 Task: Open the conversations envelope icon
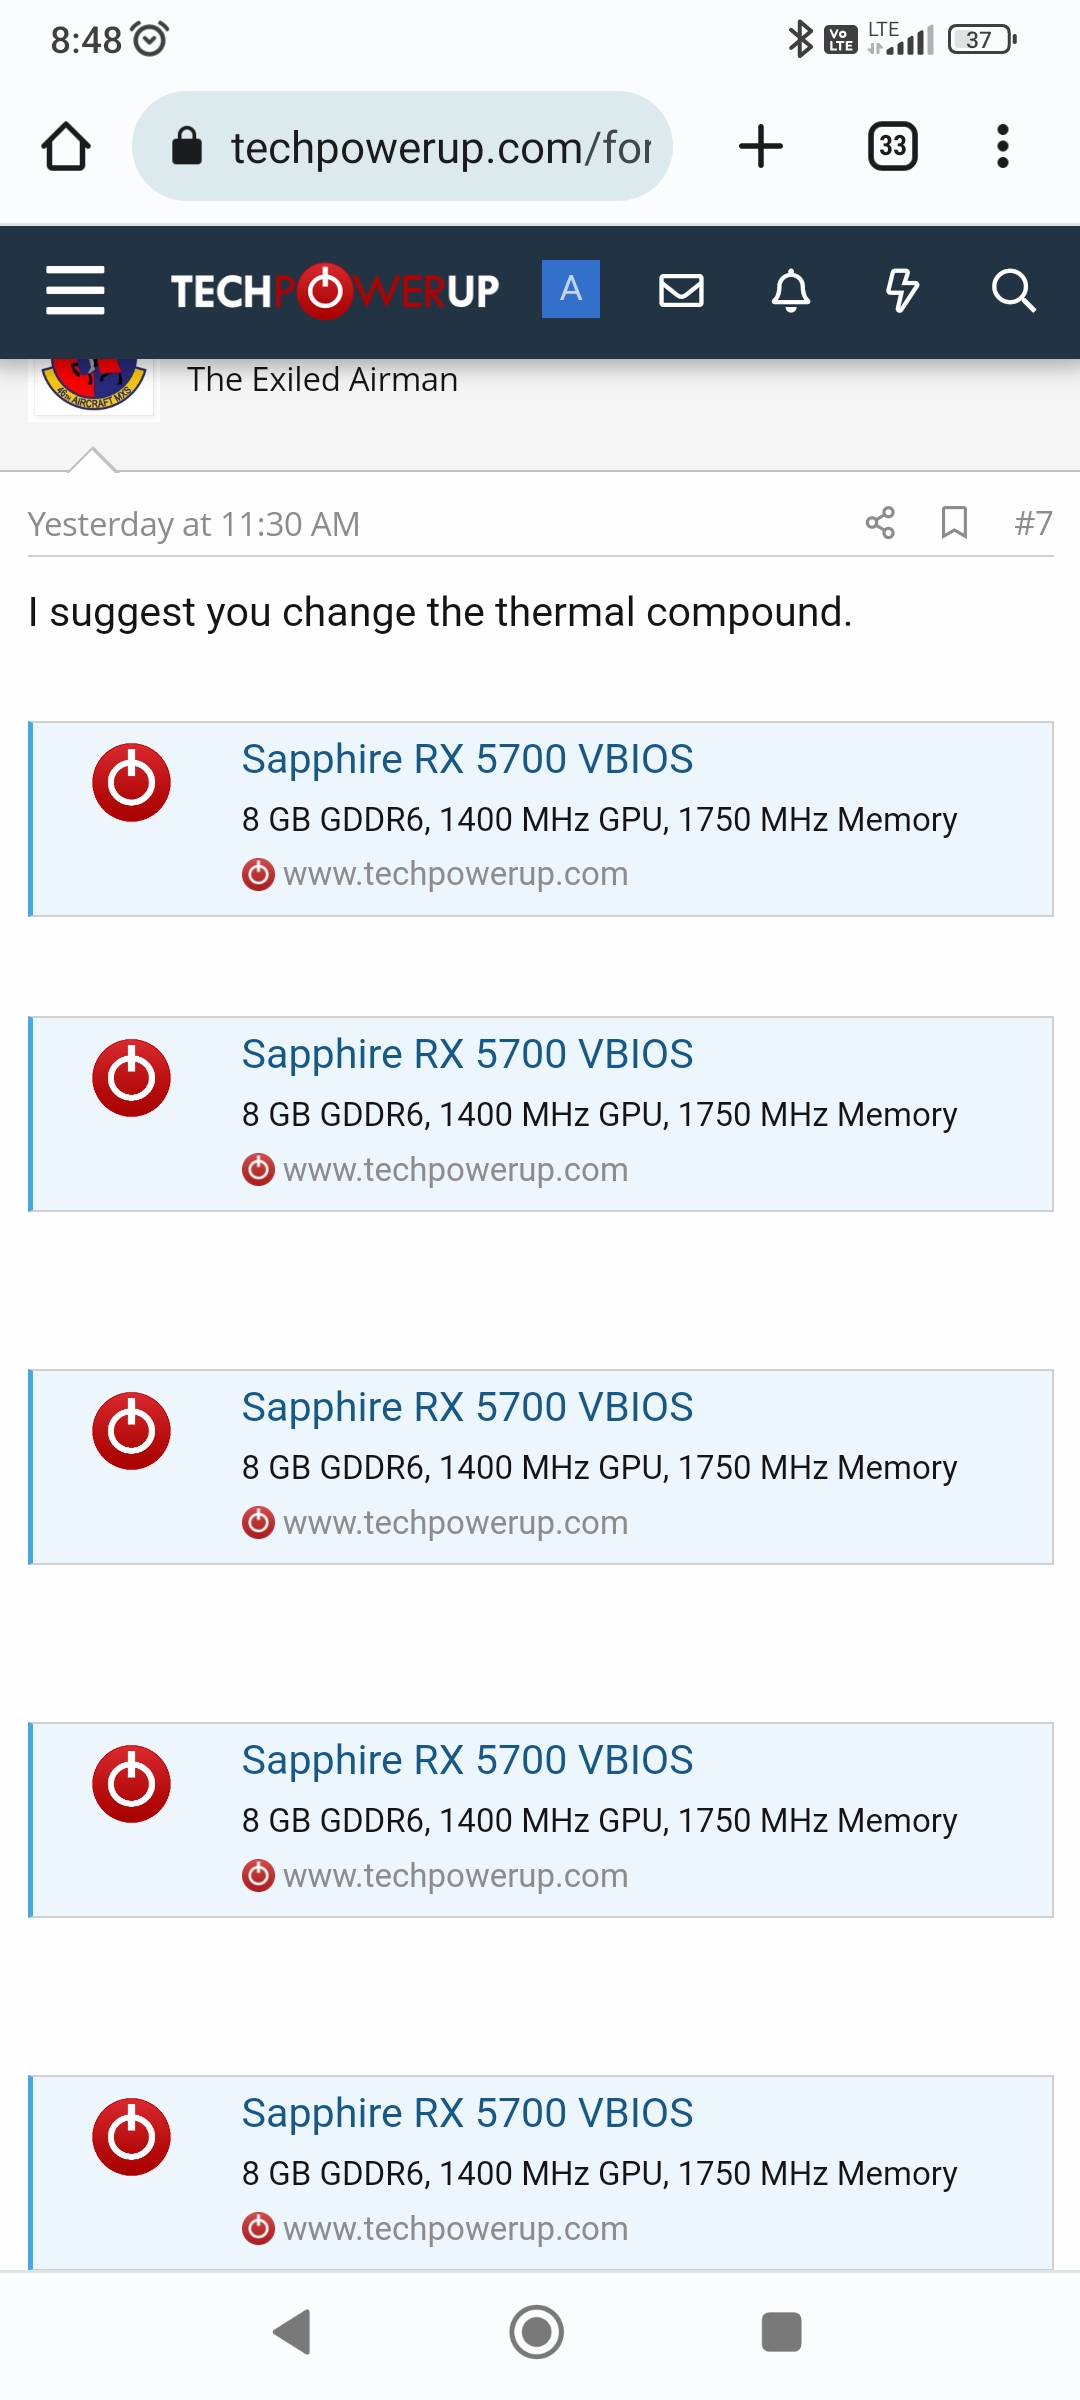click(x=681, y=290)
